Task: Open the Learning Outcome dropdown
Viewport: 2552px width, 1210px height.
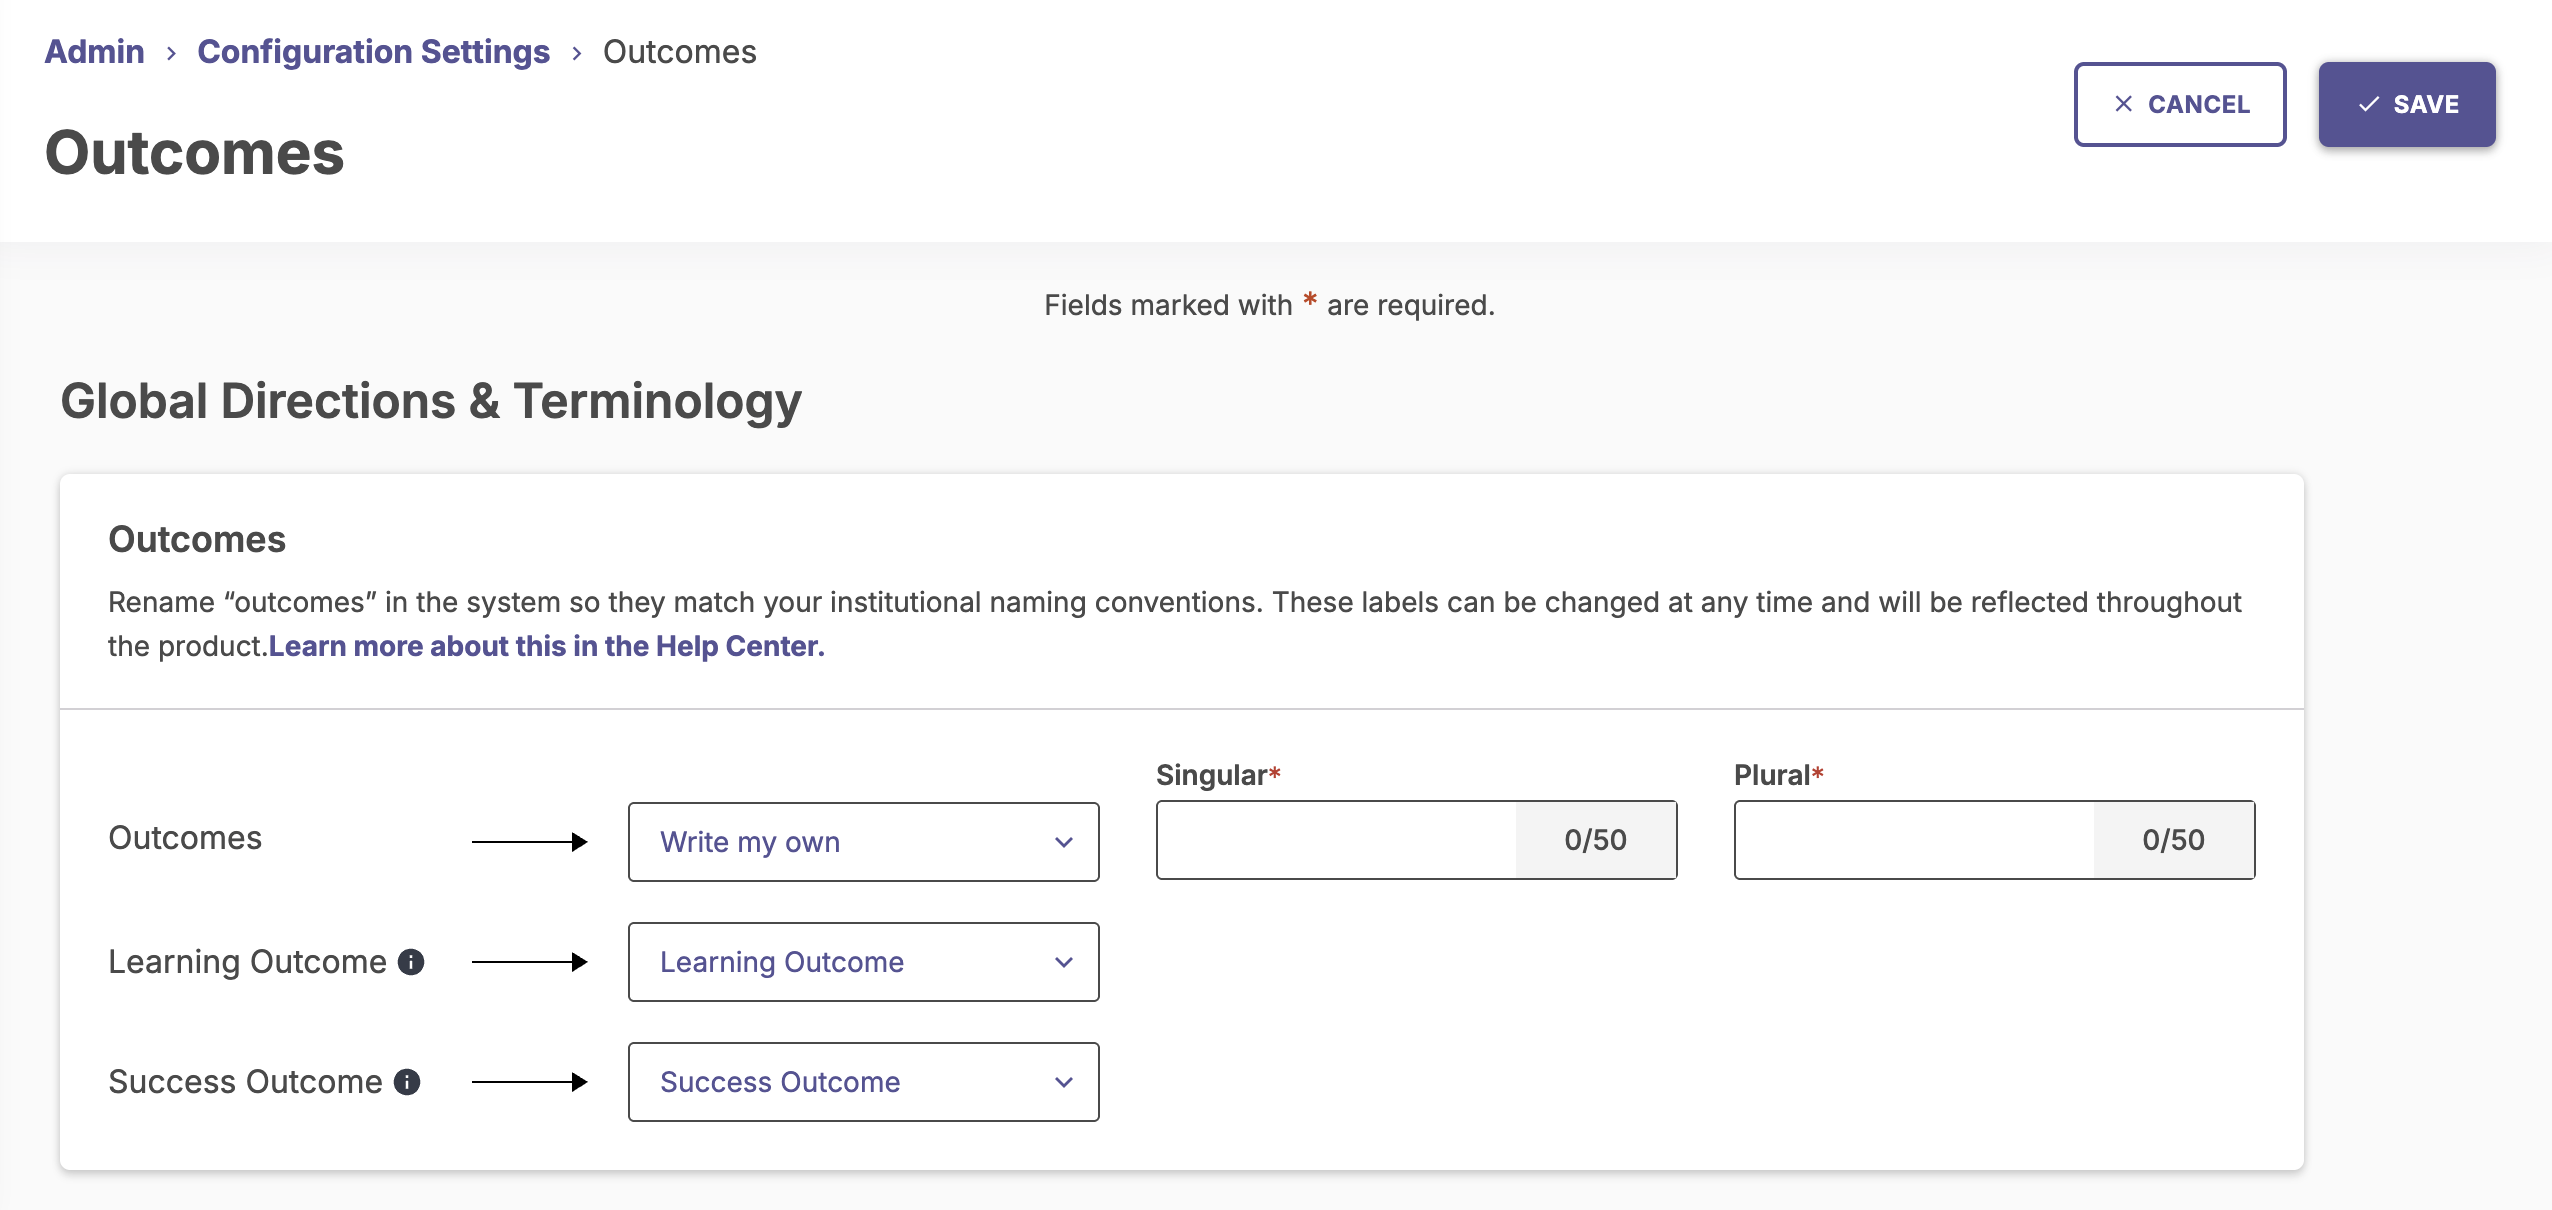Action: [x=864, y=962]
